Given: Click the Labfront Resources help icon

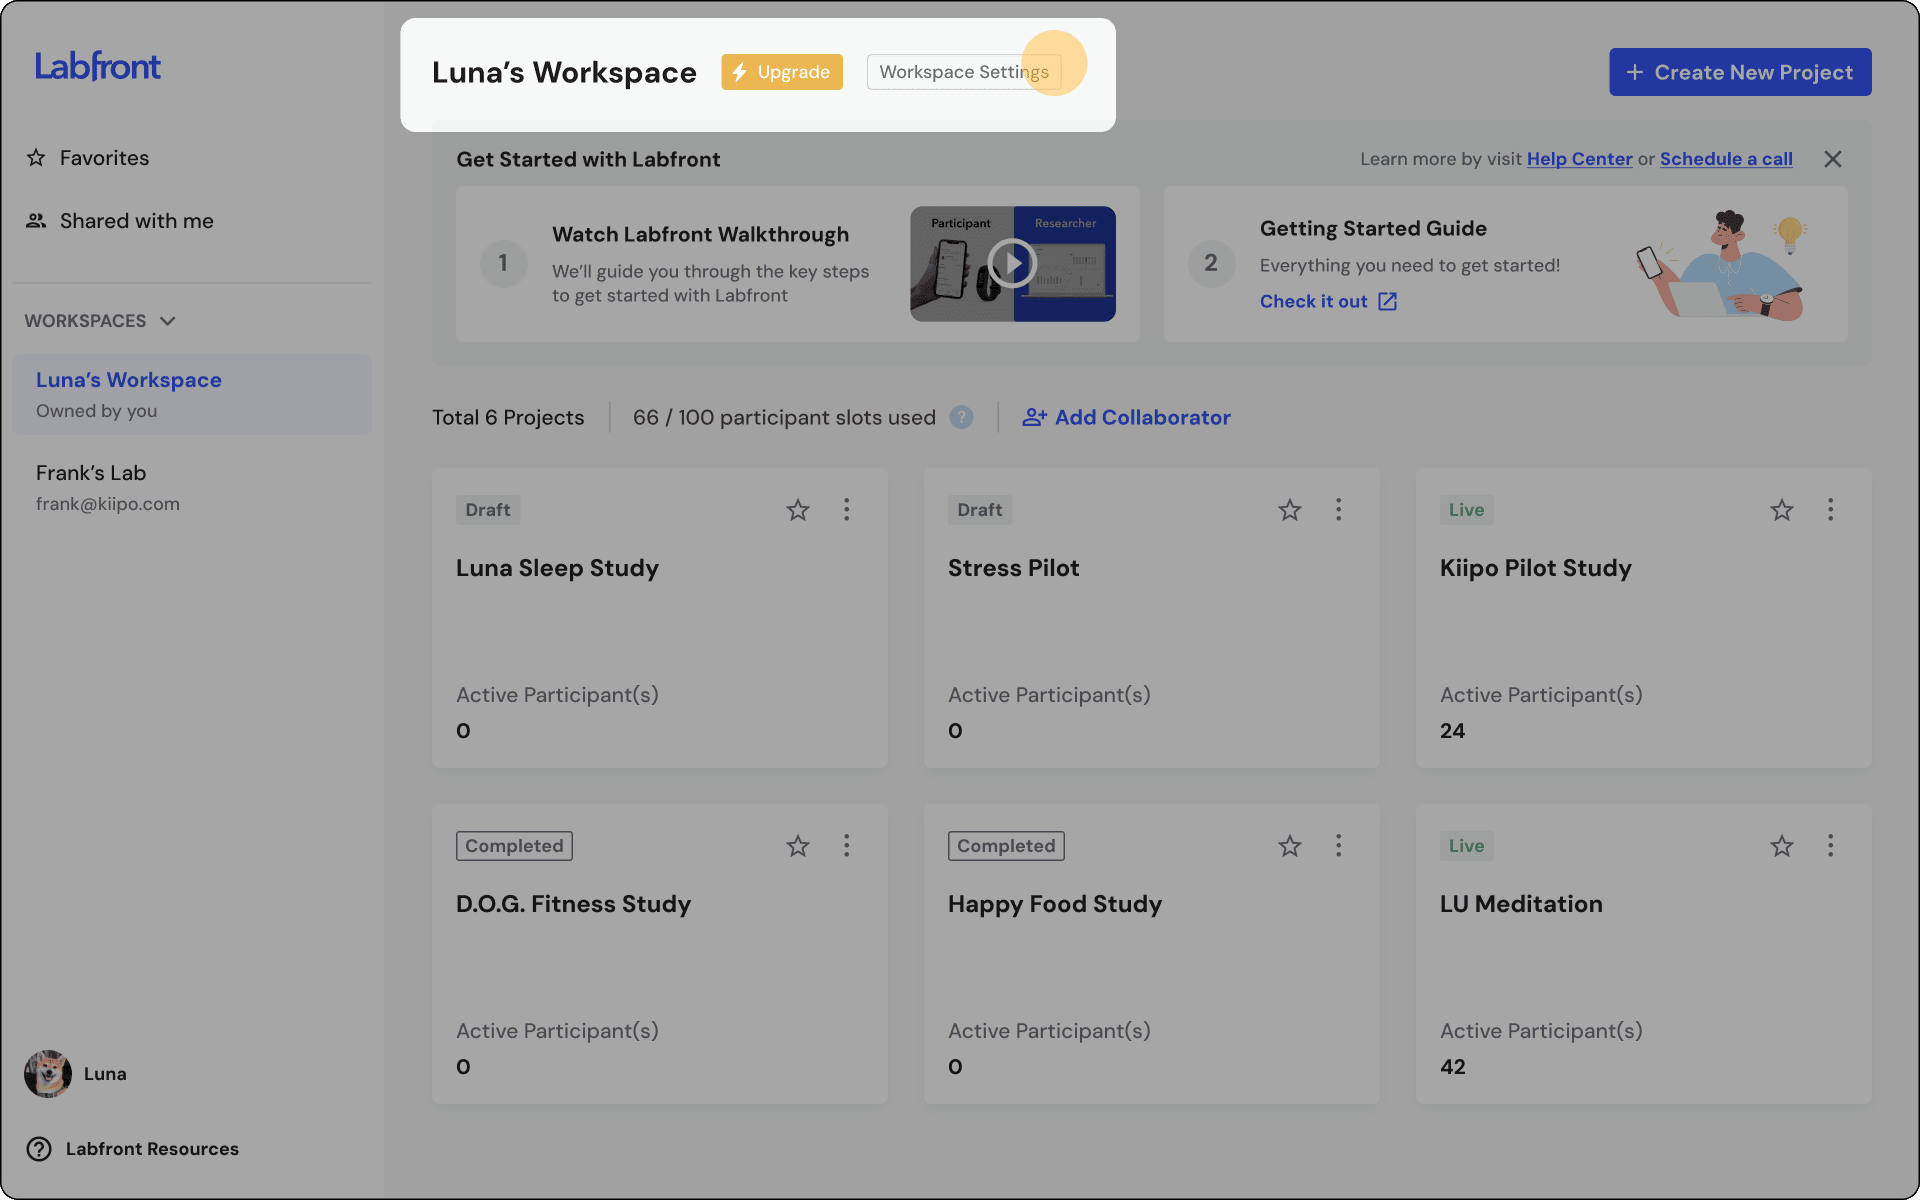Looking at the screenshot, I should [39, 1148].
